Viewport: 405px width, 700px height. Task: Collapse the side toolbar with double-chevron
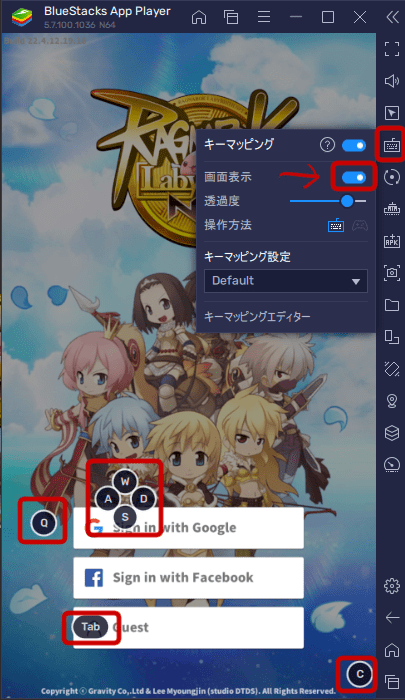392,17
